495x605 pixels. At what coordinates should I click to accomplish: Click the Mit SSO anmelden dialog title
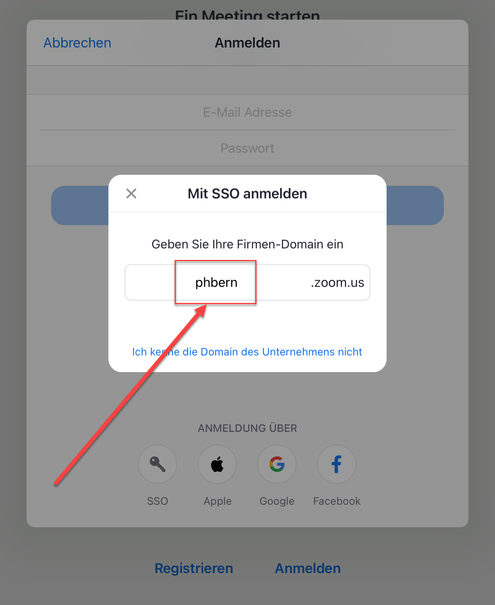tap(247, 193)
